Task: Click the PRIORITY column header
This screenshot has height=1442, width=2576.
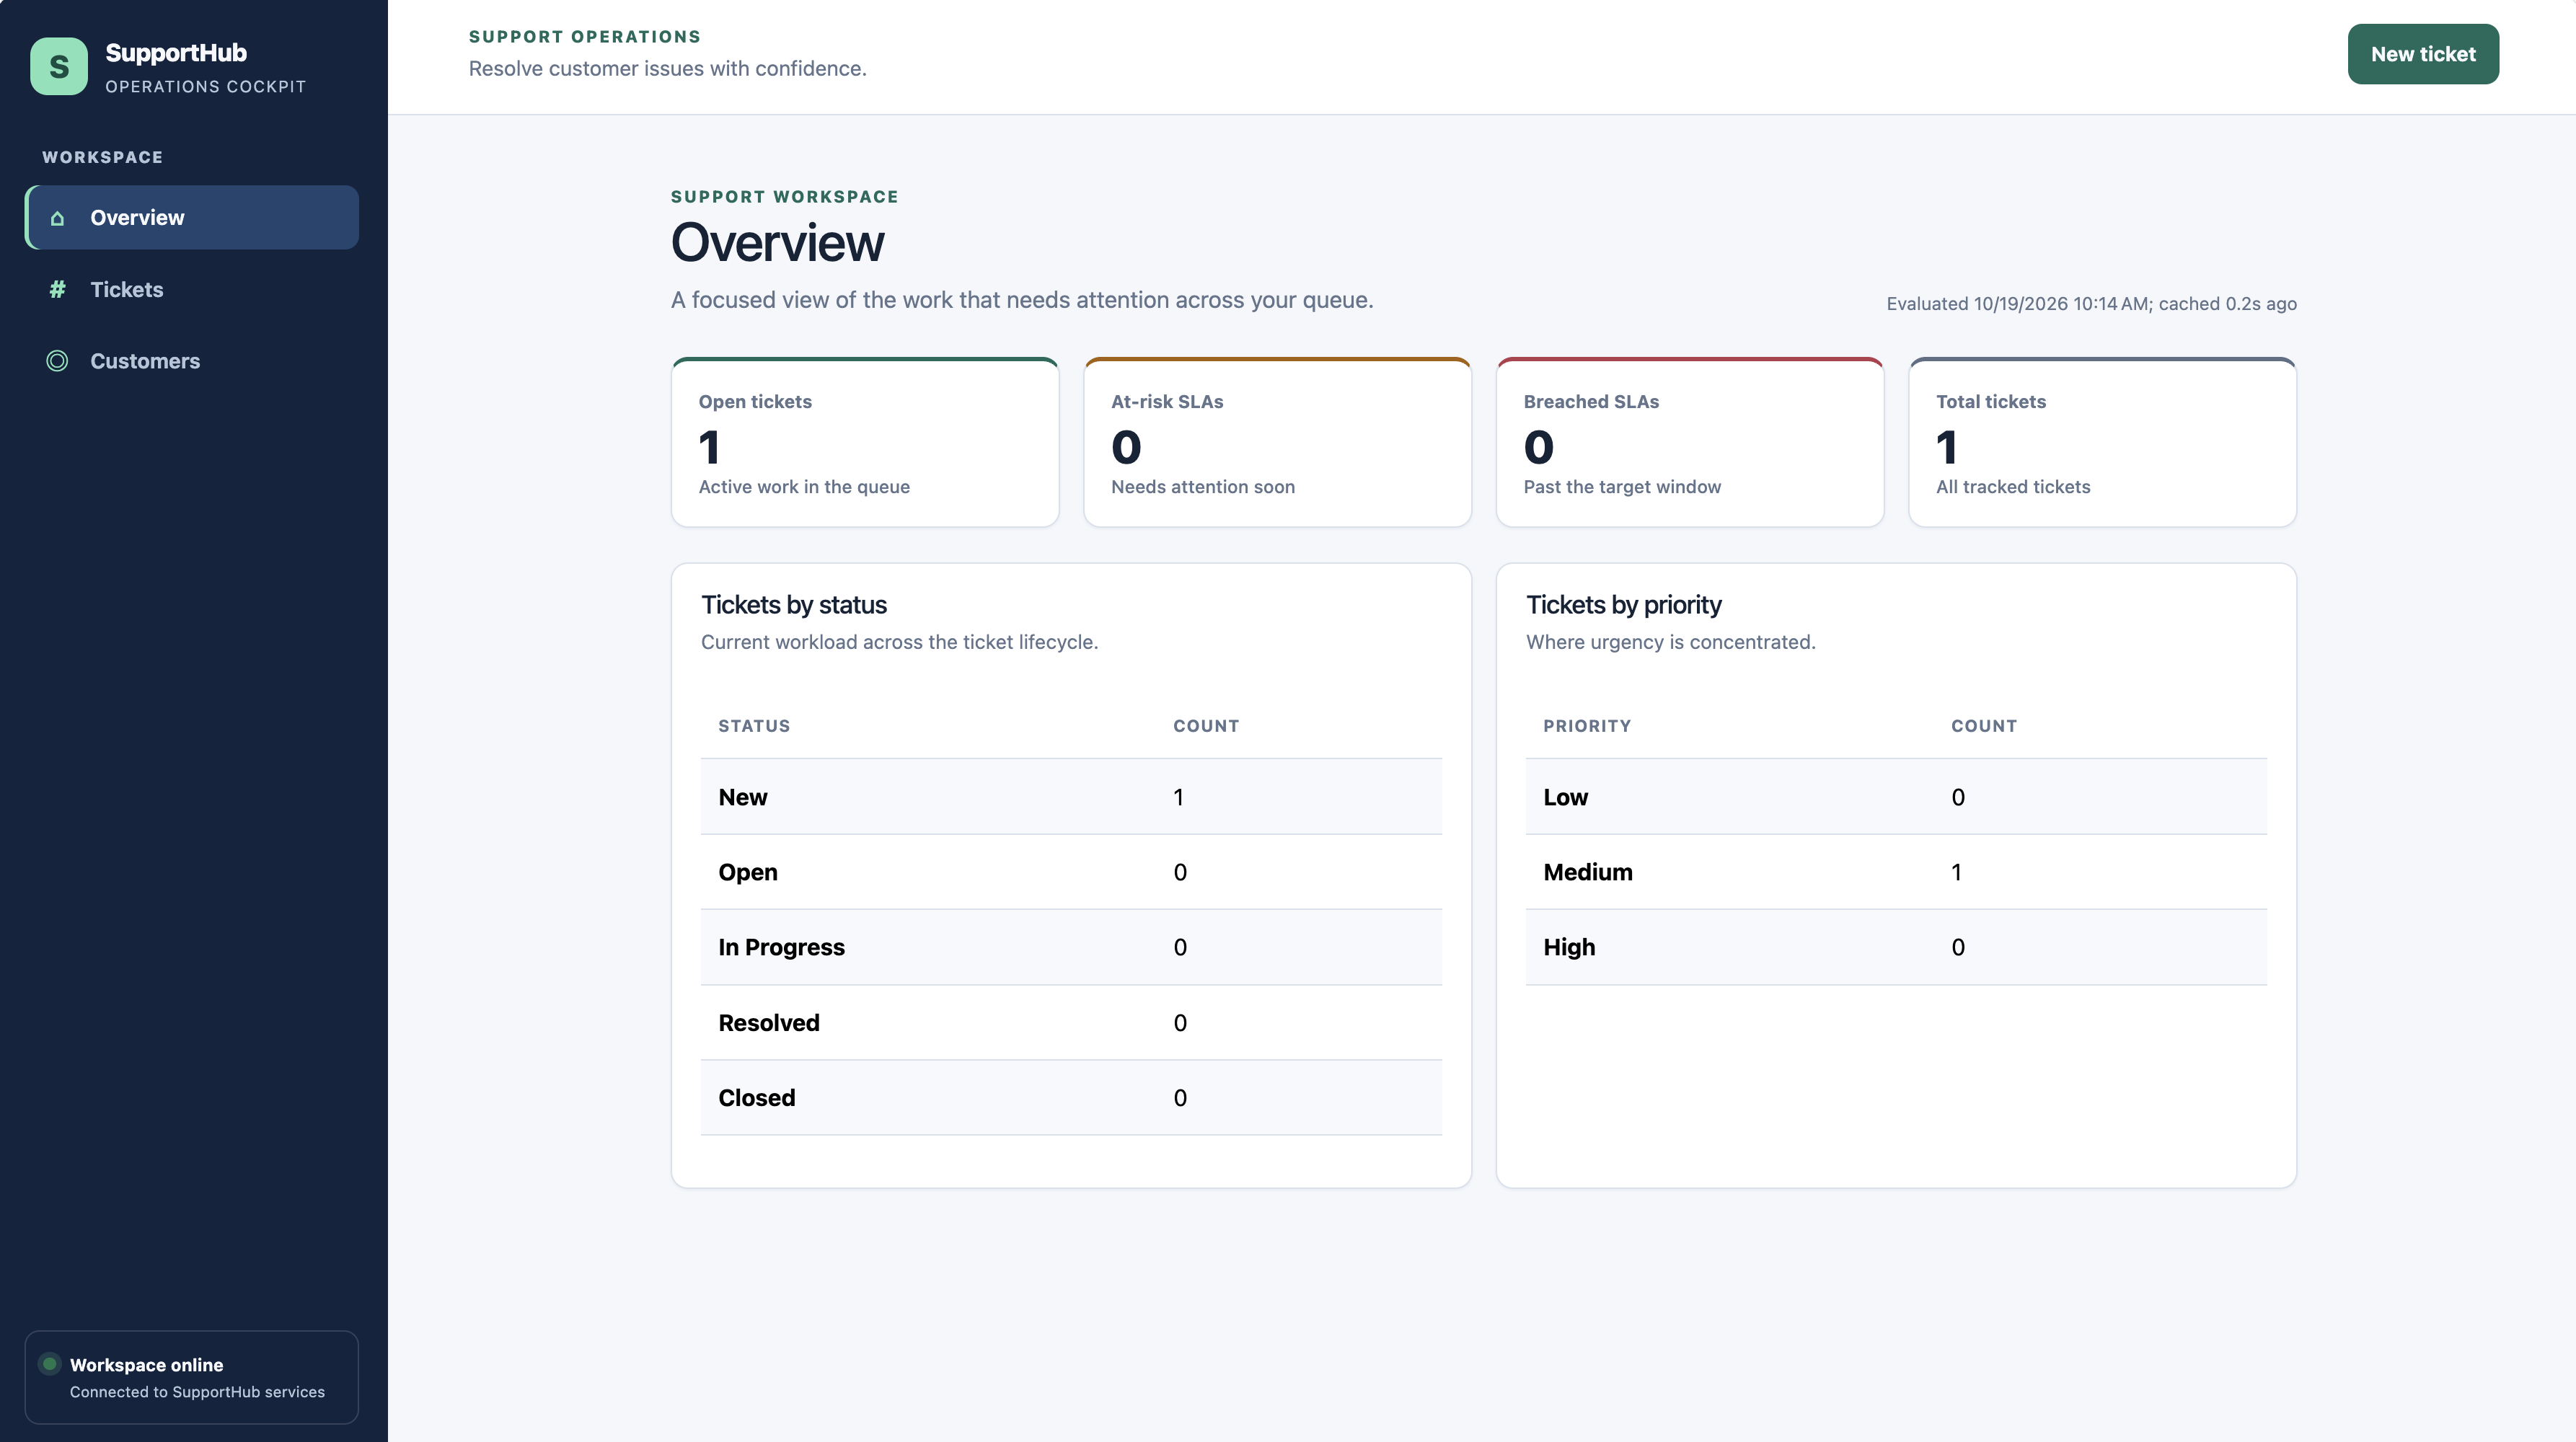Action: (1587, 726)
